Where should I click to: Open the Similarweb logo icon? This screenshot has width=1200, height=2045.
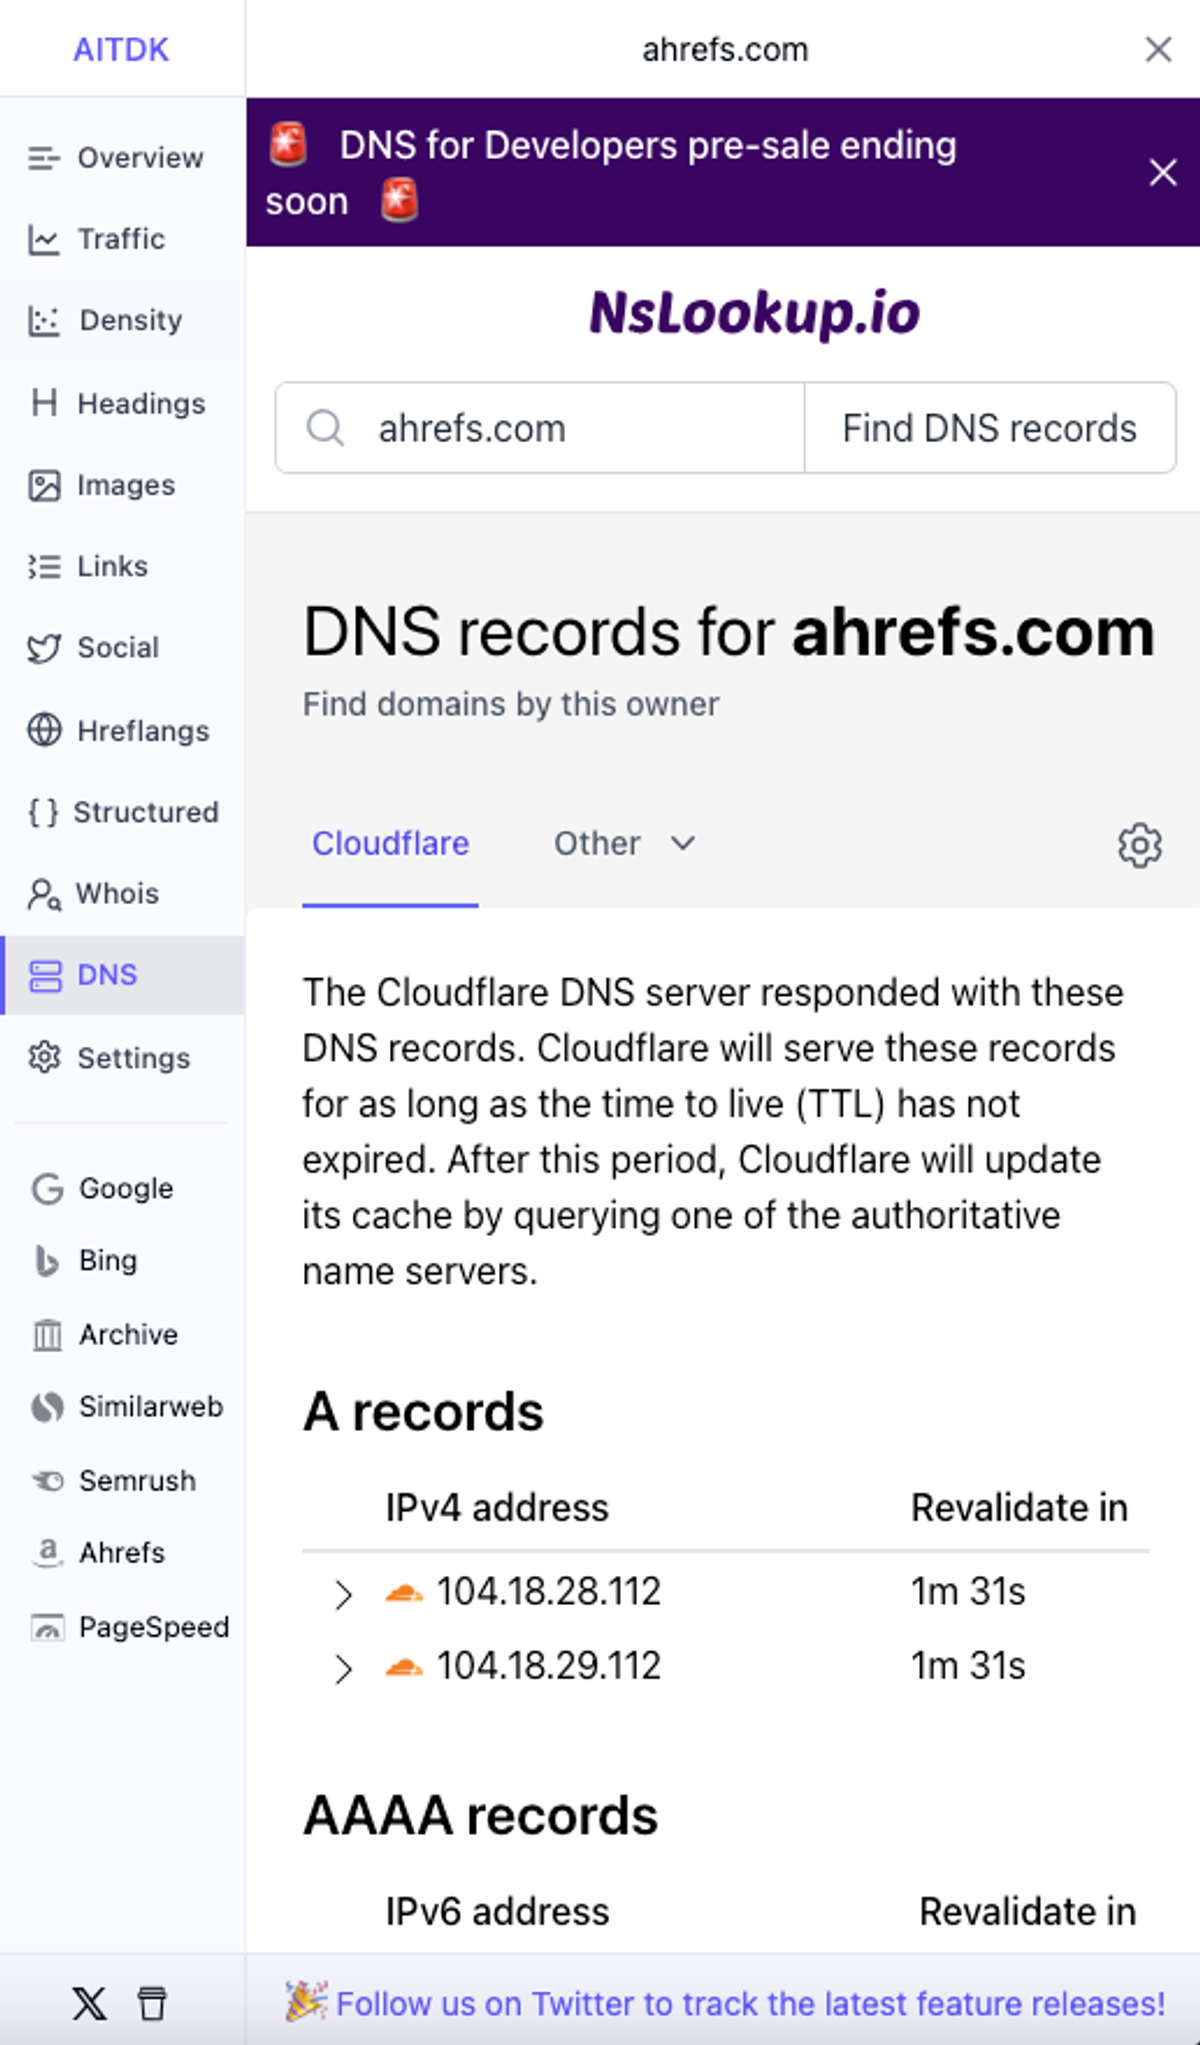click(47, 1407)
